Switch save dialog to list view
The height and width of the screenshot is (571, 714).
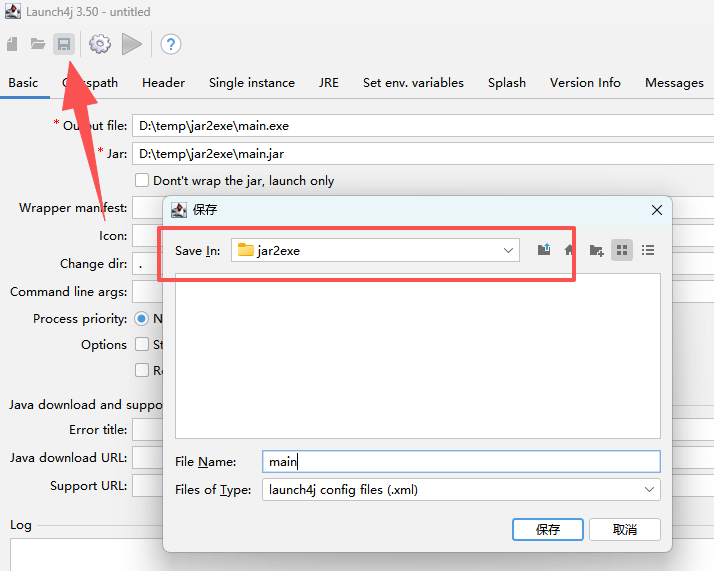[x=648, y=250]
